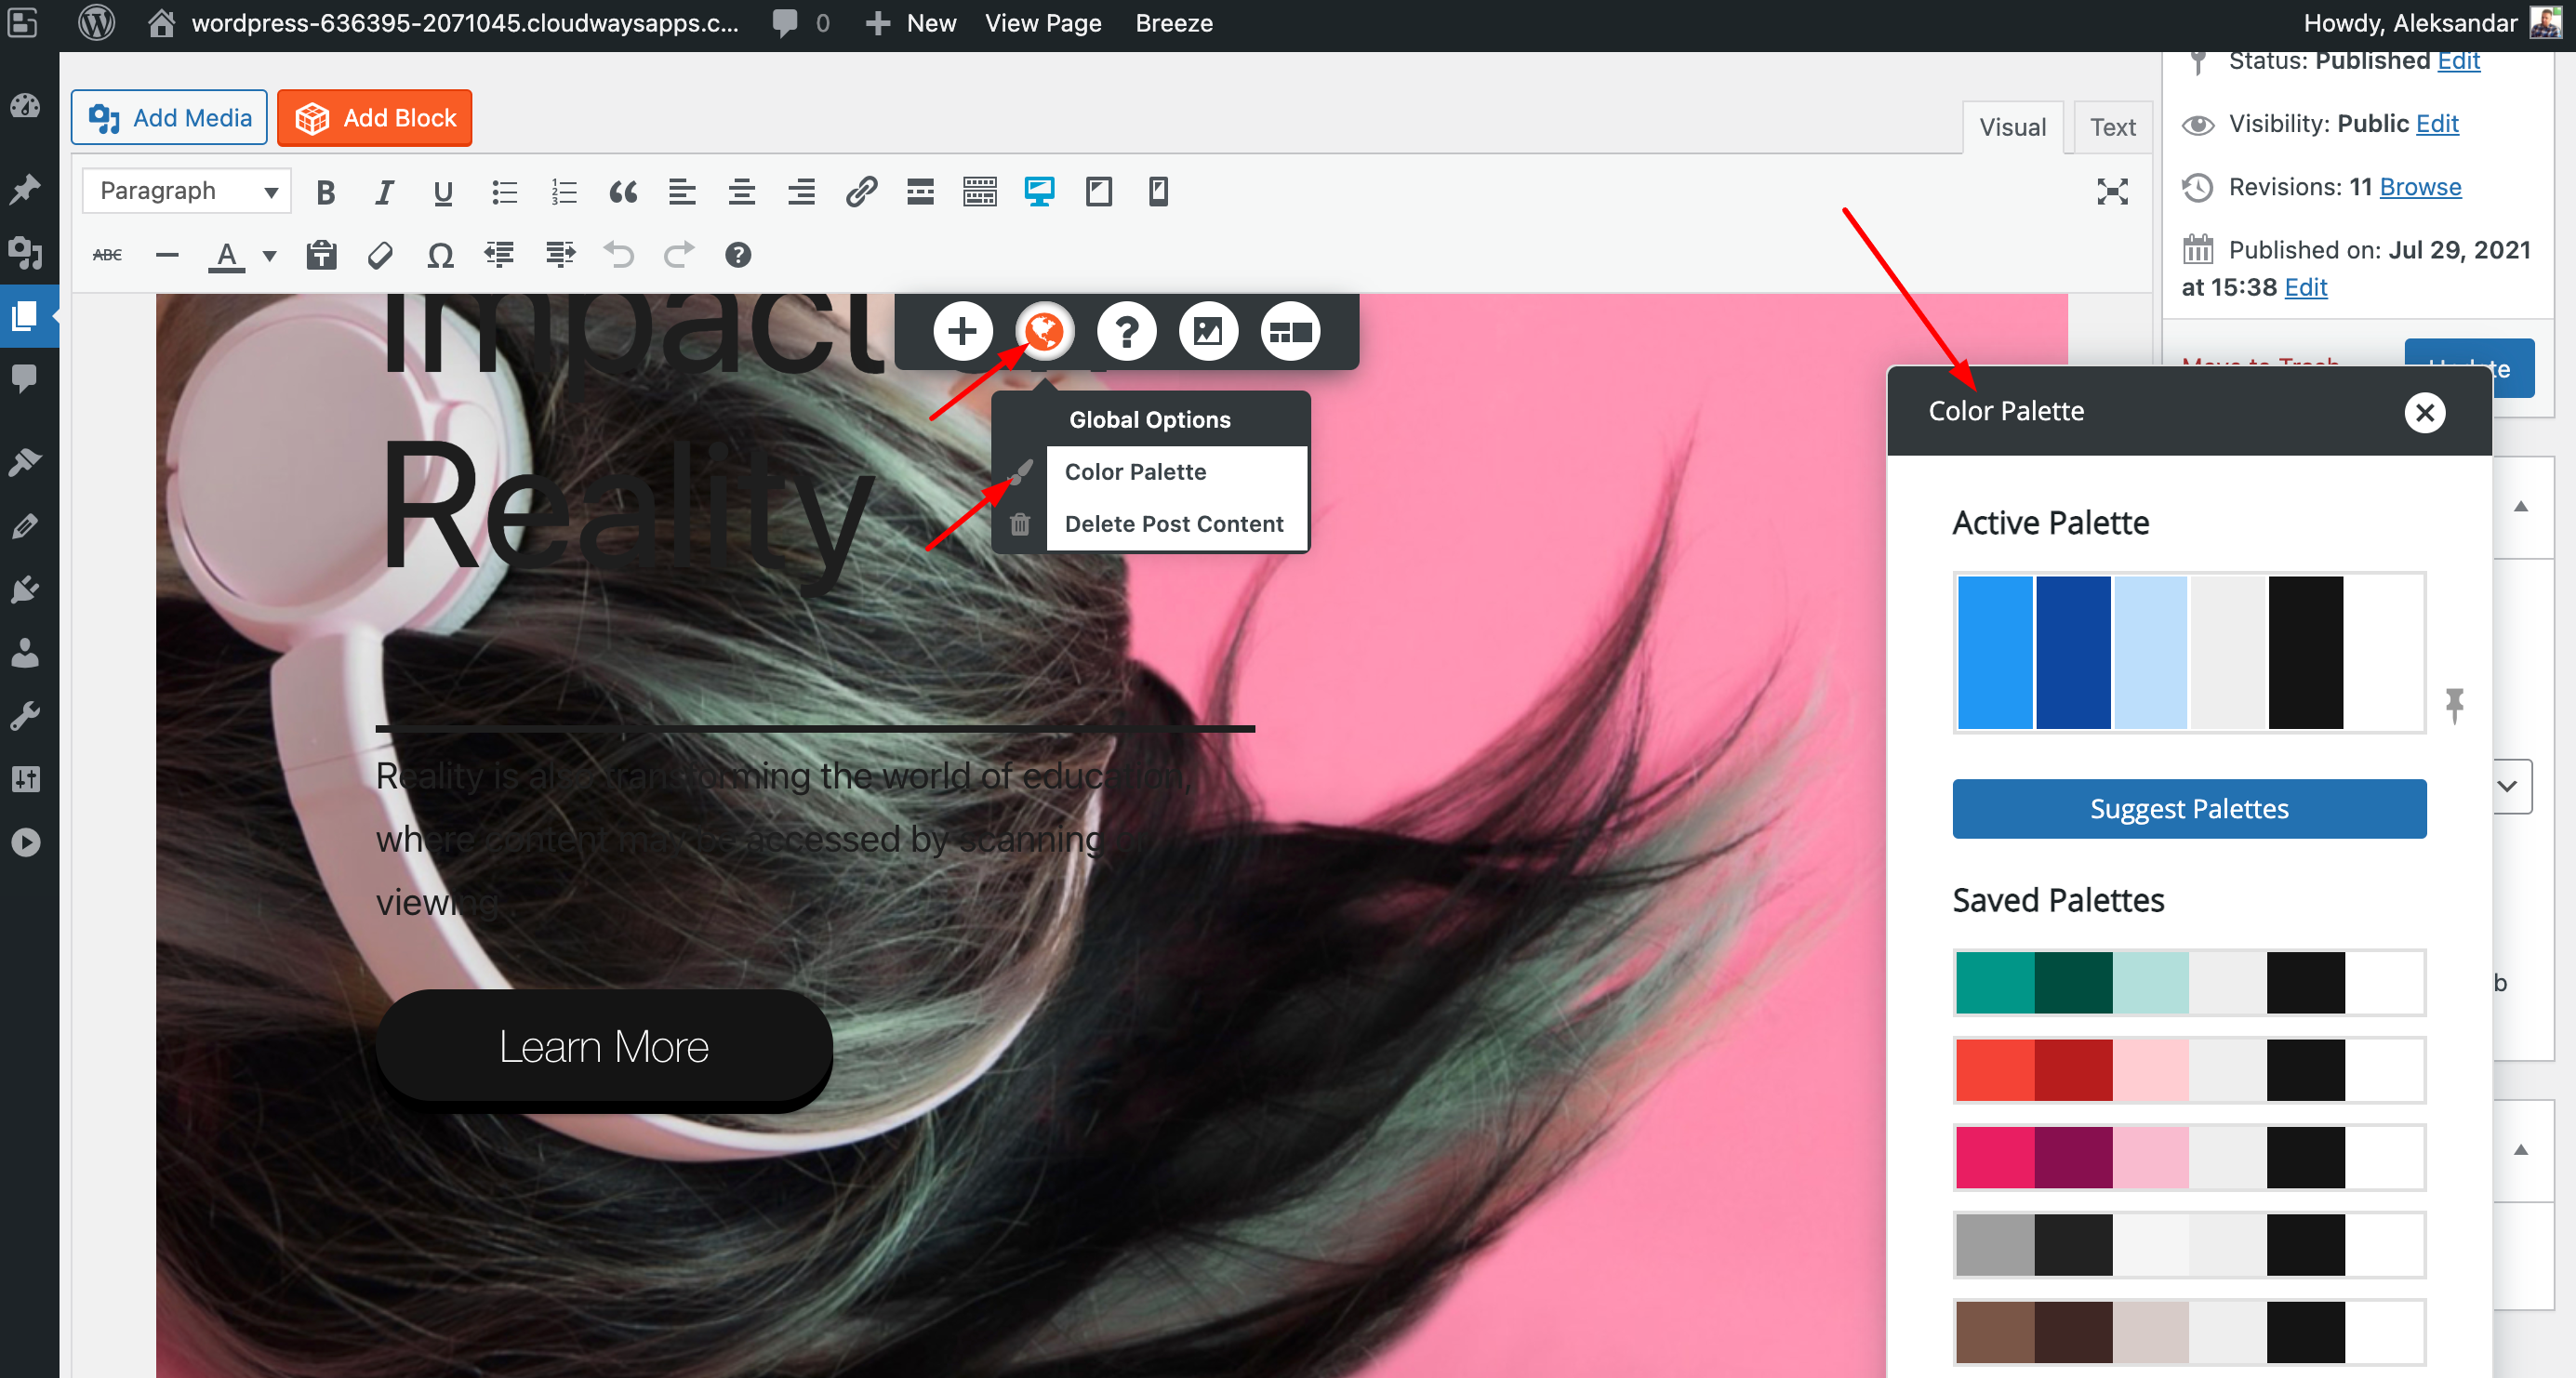Choose Delete Post Content menu entry
Viewport: 2576px width, 1378px height.
[1173, 524]
